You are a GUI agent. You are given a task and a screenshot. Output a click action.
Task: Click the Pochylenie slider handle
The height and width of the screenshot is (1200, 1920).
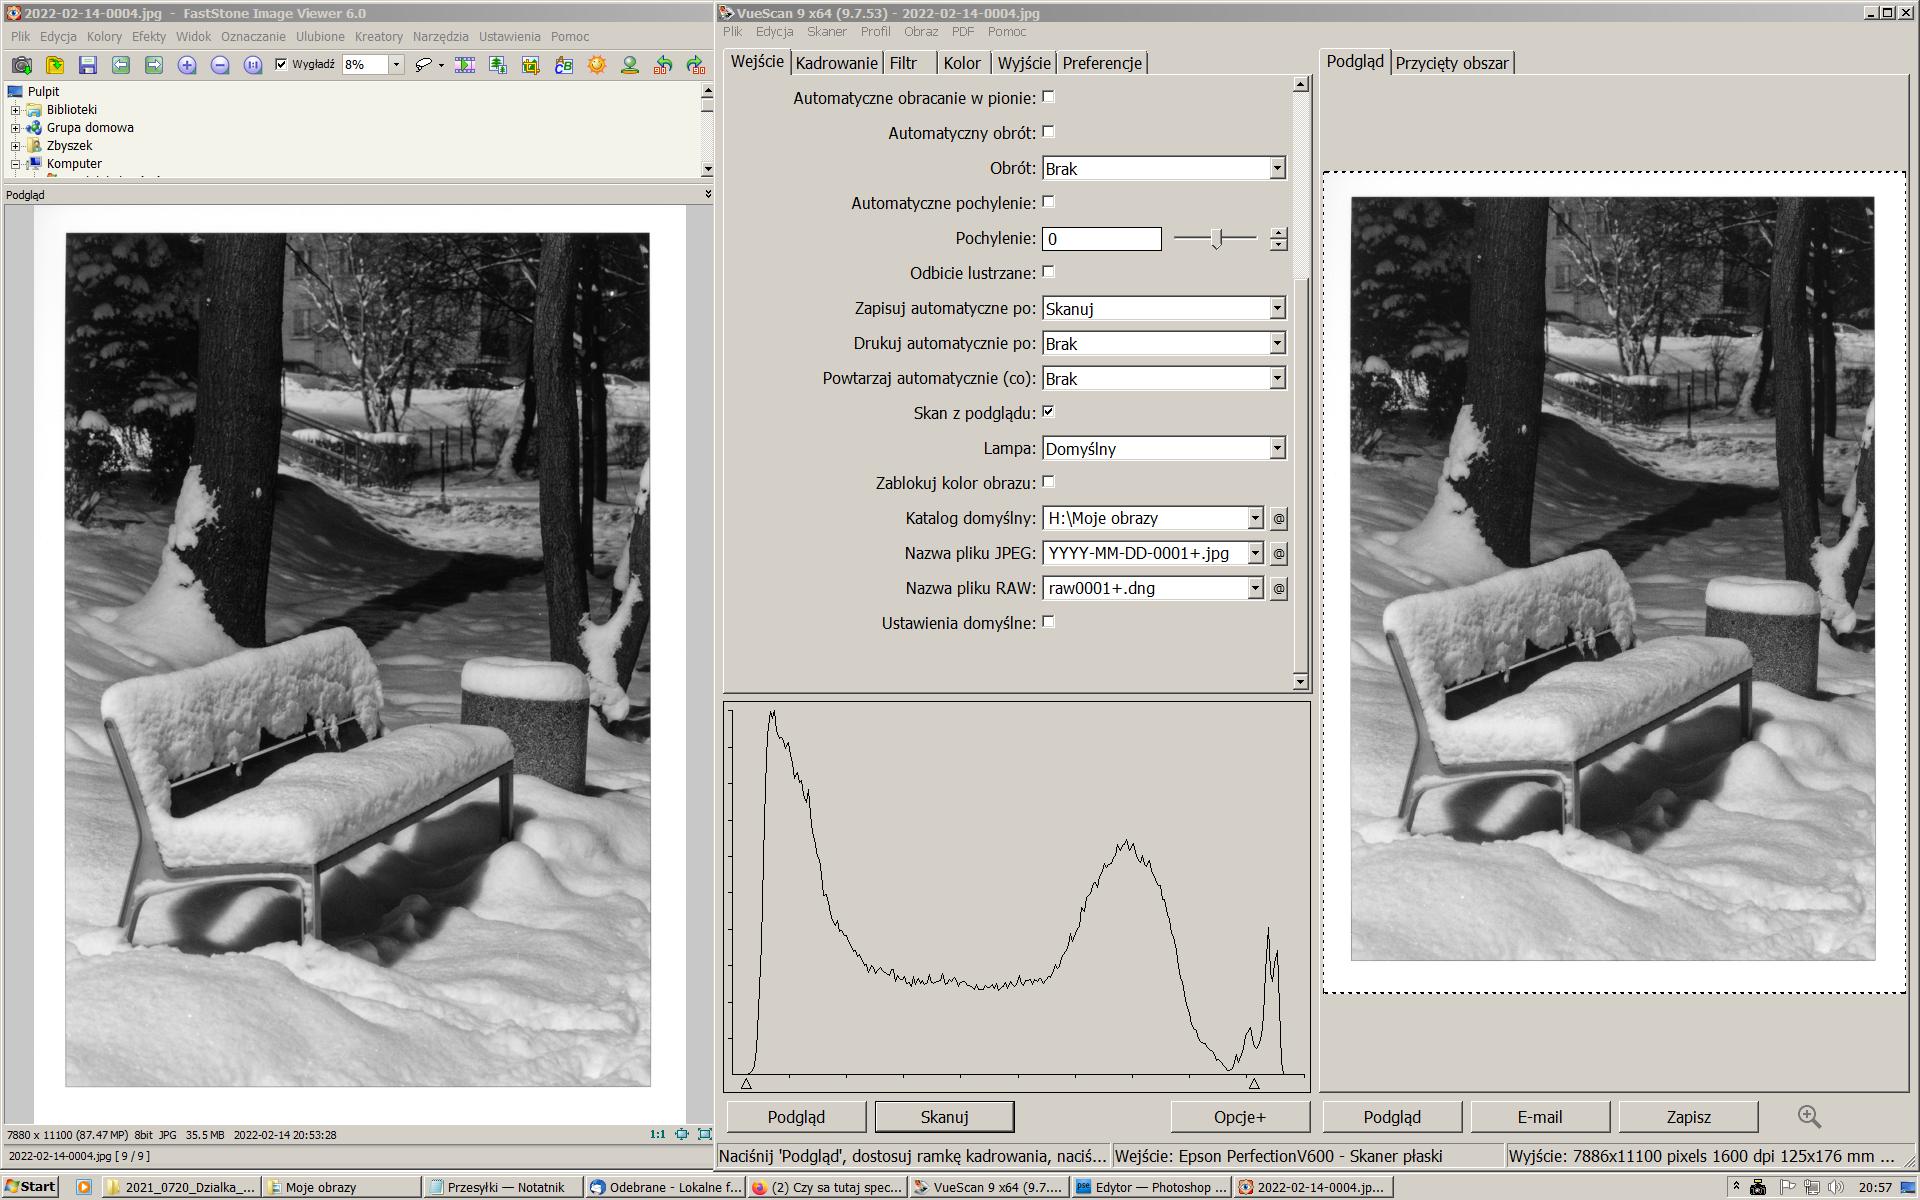[x=1216, y=238]
